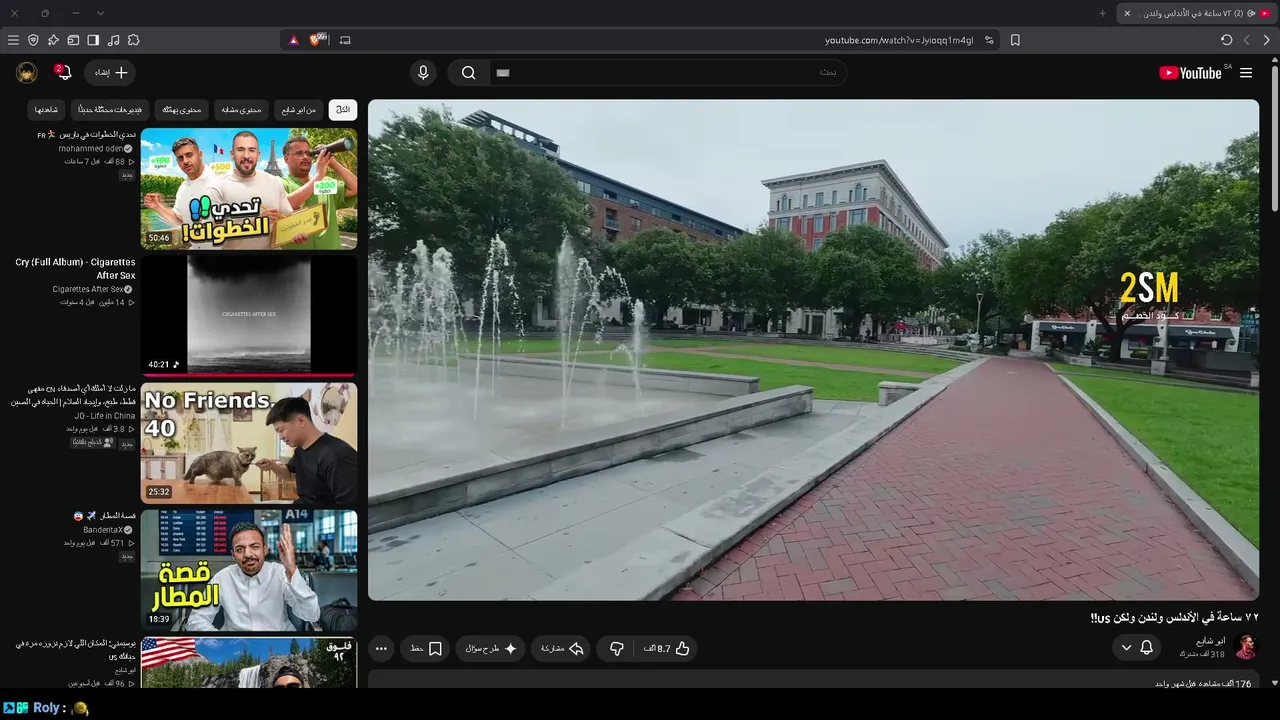Open the No Friends 40 video thumbnail

click(x=249, y=443)
